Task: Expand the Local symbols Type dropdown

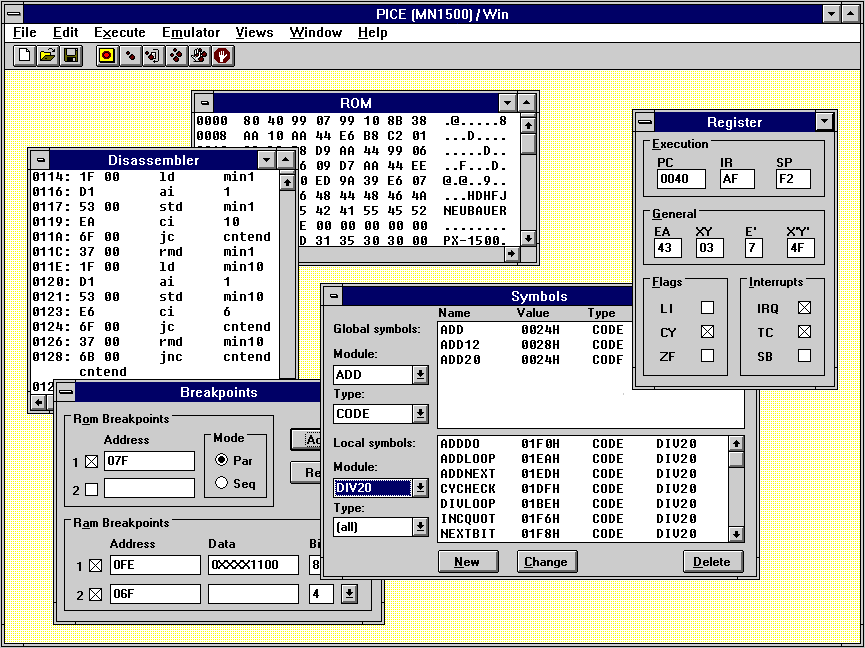Action: click(x=420, y=527)
